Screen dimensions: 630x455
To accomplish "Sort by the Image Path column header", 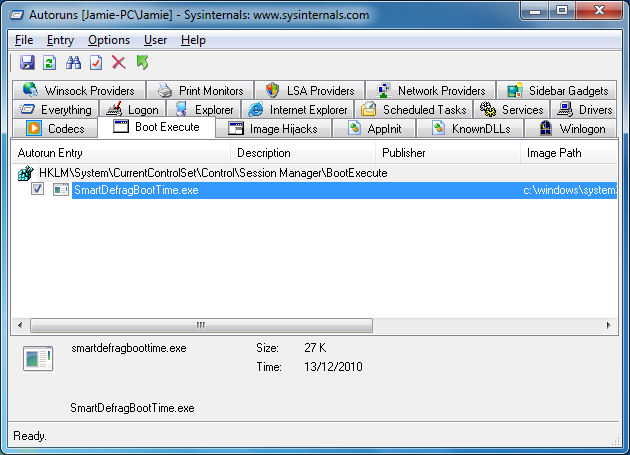I will [569, 153].
